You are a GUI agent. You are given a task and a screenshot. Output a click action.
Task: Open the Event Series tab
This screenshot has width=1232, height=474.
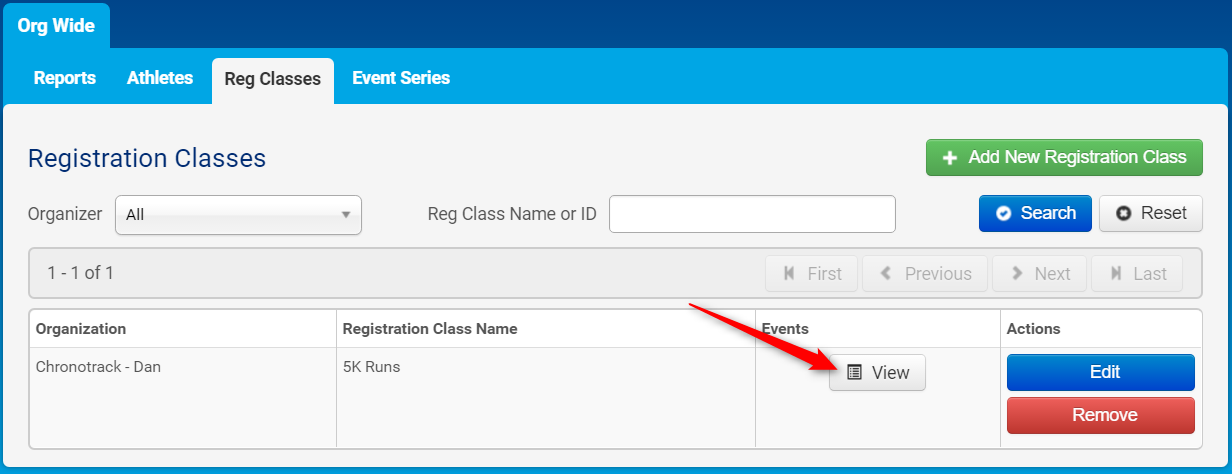click(x=401, y=77)
